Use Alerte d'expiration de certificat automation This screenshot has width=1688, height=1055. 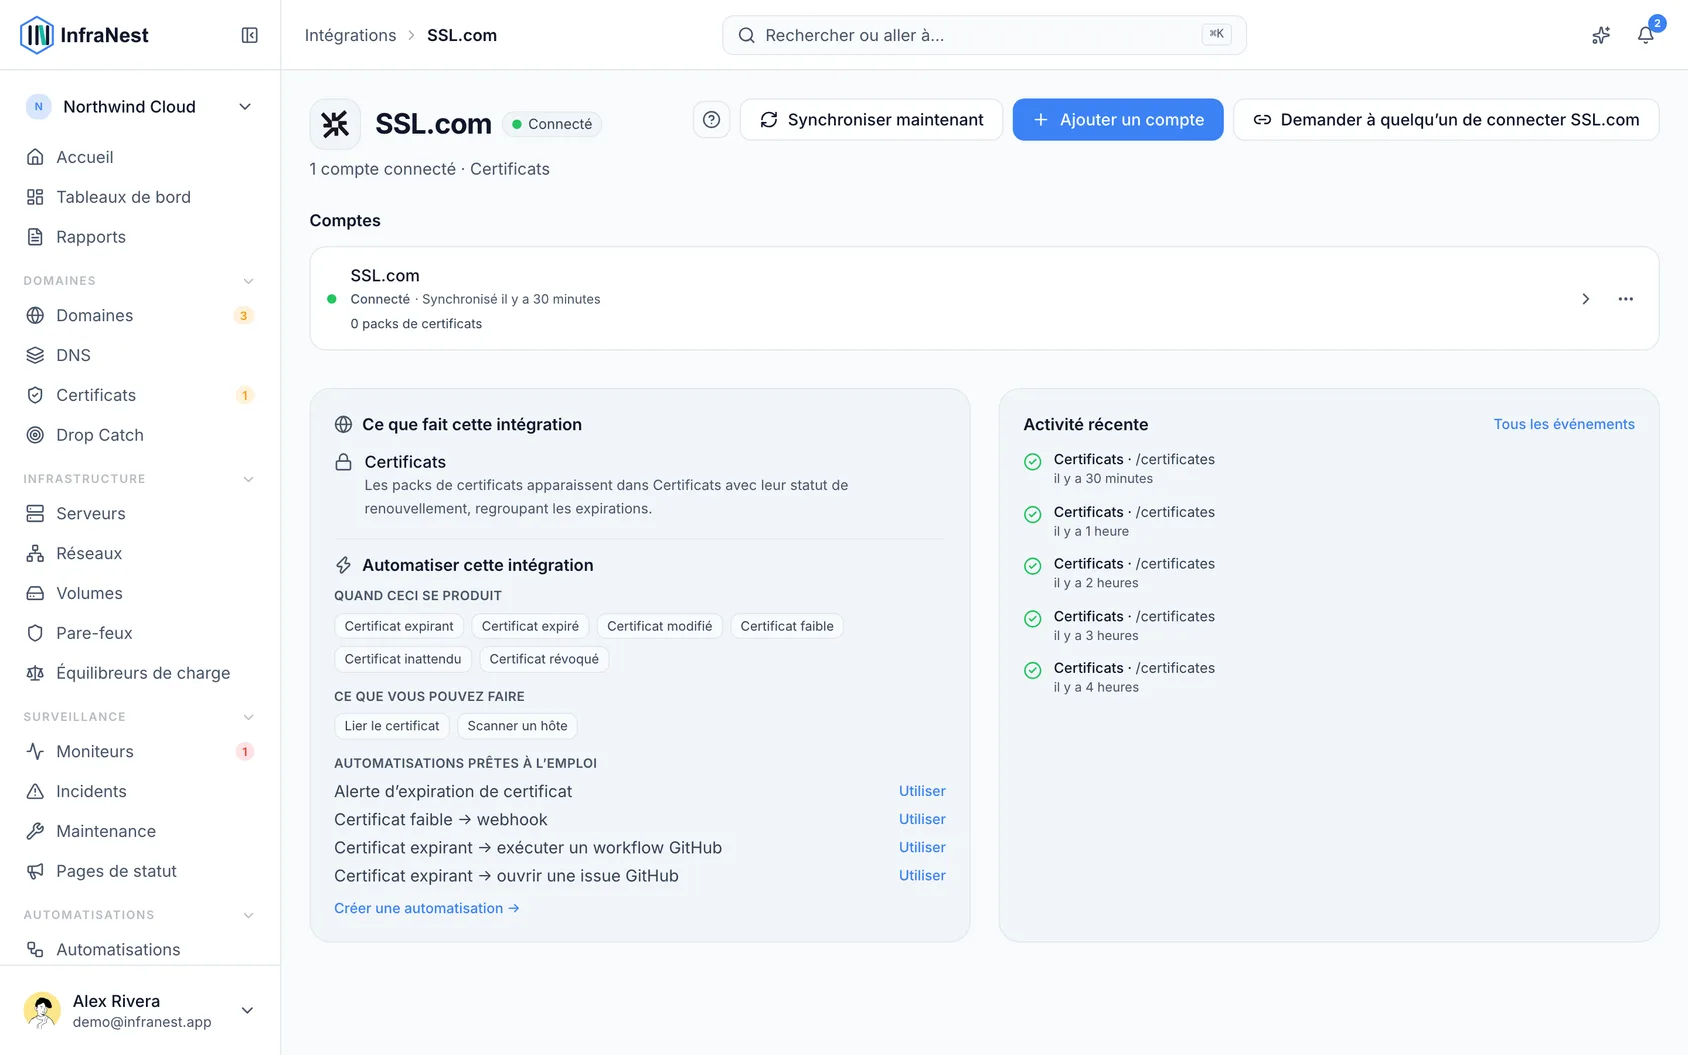pyautogui.click(x=922, y=791)
